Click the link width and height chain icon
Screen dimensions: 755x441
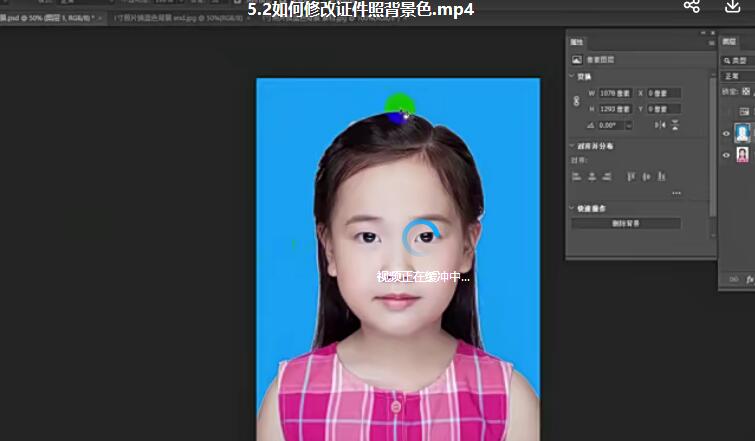tap(576, 100)
